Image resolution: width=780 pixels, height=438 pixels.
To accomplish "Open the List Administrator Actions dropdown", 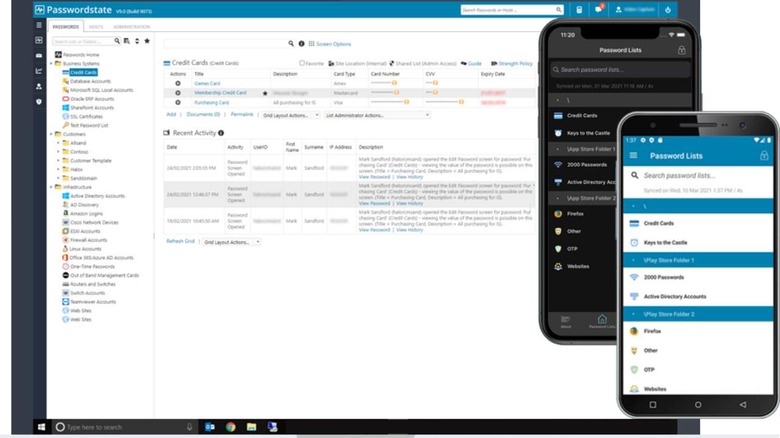I will pyautogui.click(x=377, y=115).
